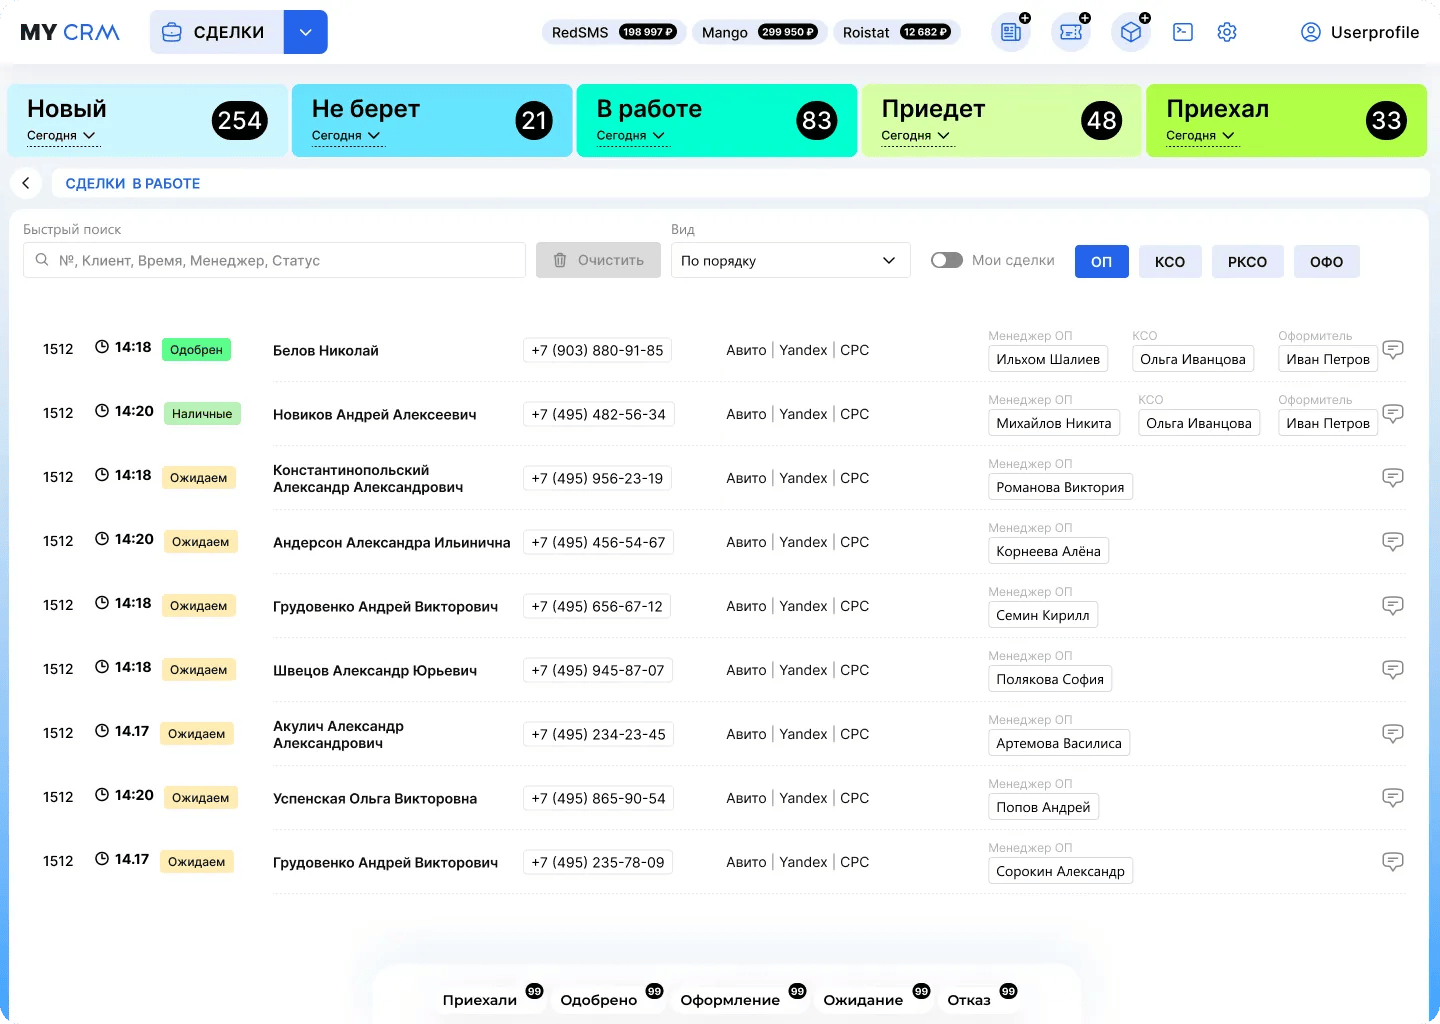Click the MY CRM logo
1440x1024 pixels.
click(x=70, y=32)
